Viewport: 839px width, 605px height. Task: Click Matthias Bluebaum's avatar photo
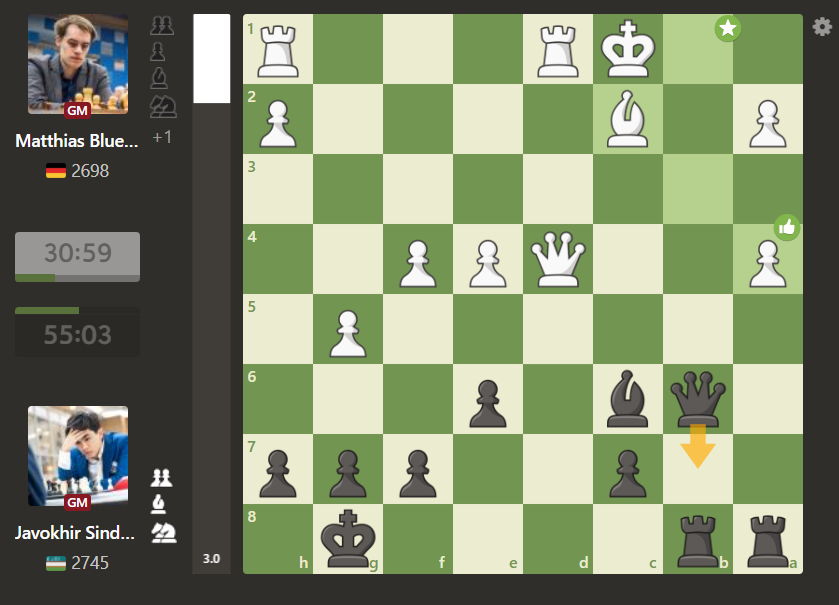pyautogui.click(x=77, y=65)
